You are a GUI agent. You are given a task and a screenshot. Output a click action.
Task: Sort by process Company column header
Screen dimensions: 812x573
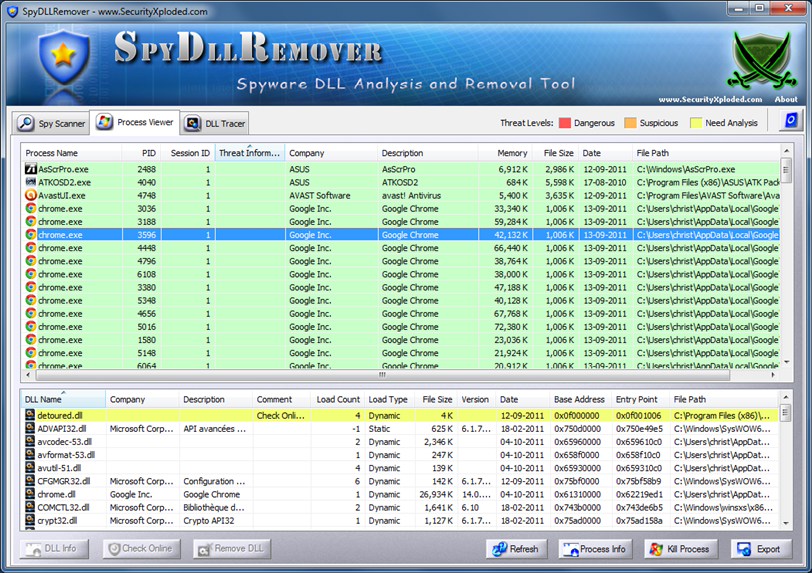[x=331, y=153]
